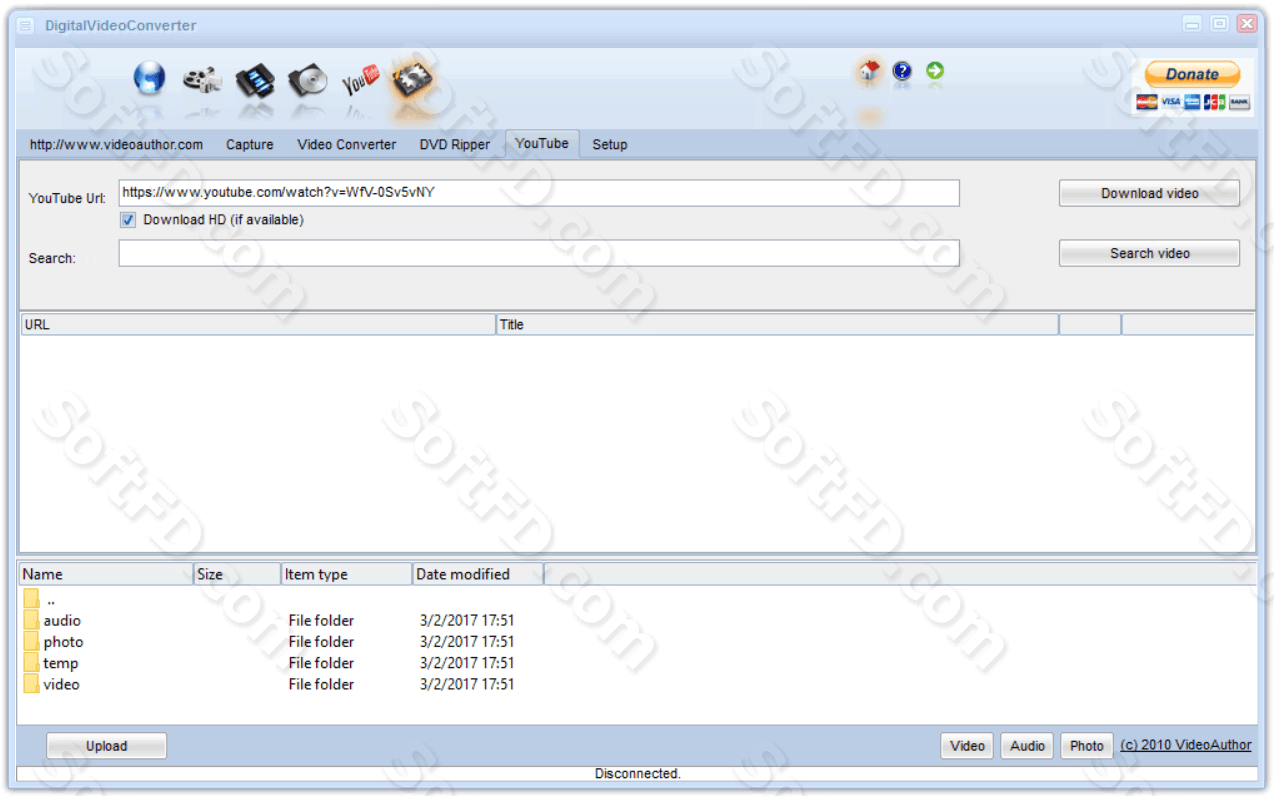1274x796 pixels.
Task: Click the Donate PayPal button
Action: tap(1192, 74)
